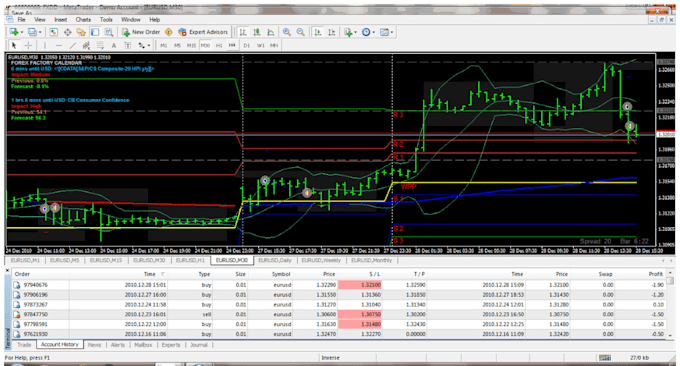Viewport: 680px width, 366px height.
Task: Expand the Periods dropdown arrow
Action: point(373,33)
